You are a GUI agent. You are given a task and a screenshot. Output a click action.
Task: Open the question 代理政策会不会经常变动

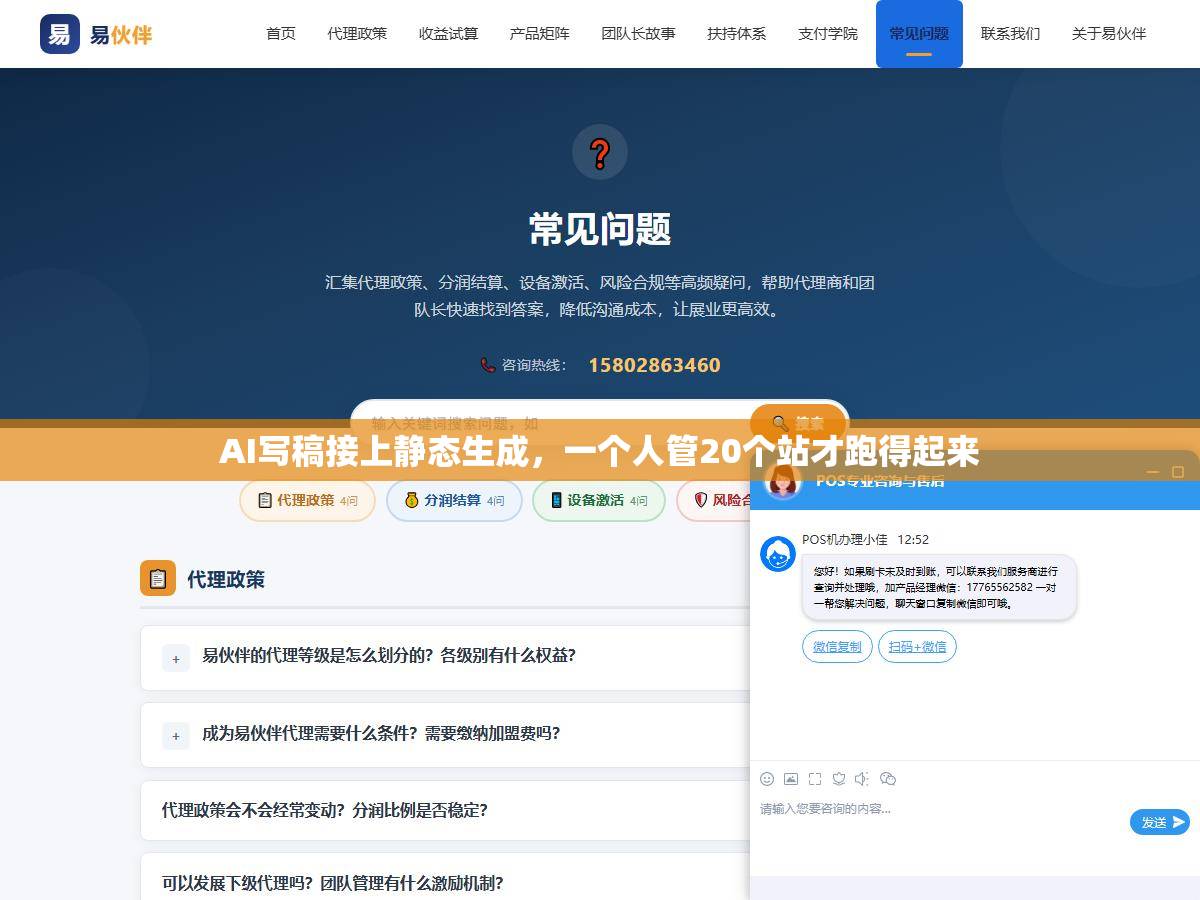coord(325,810)
